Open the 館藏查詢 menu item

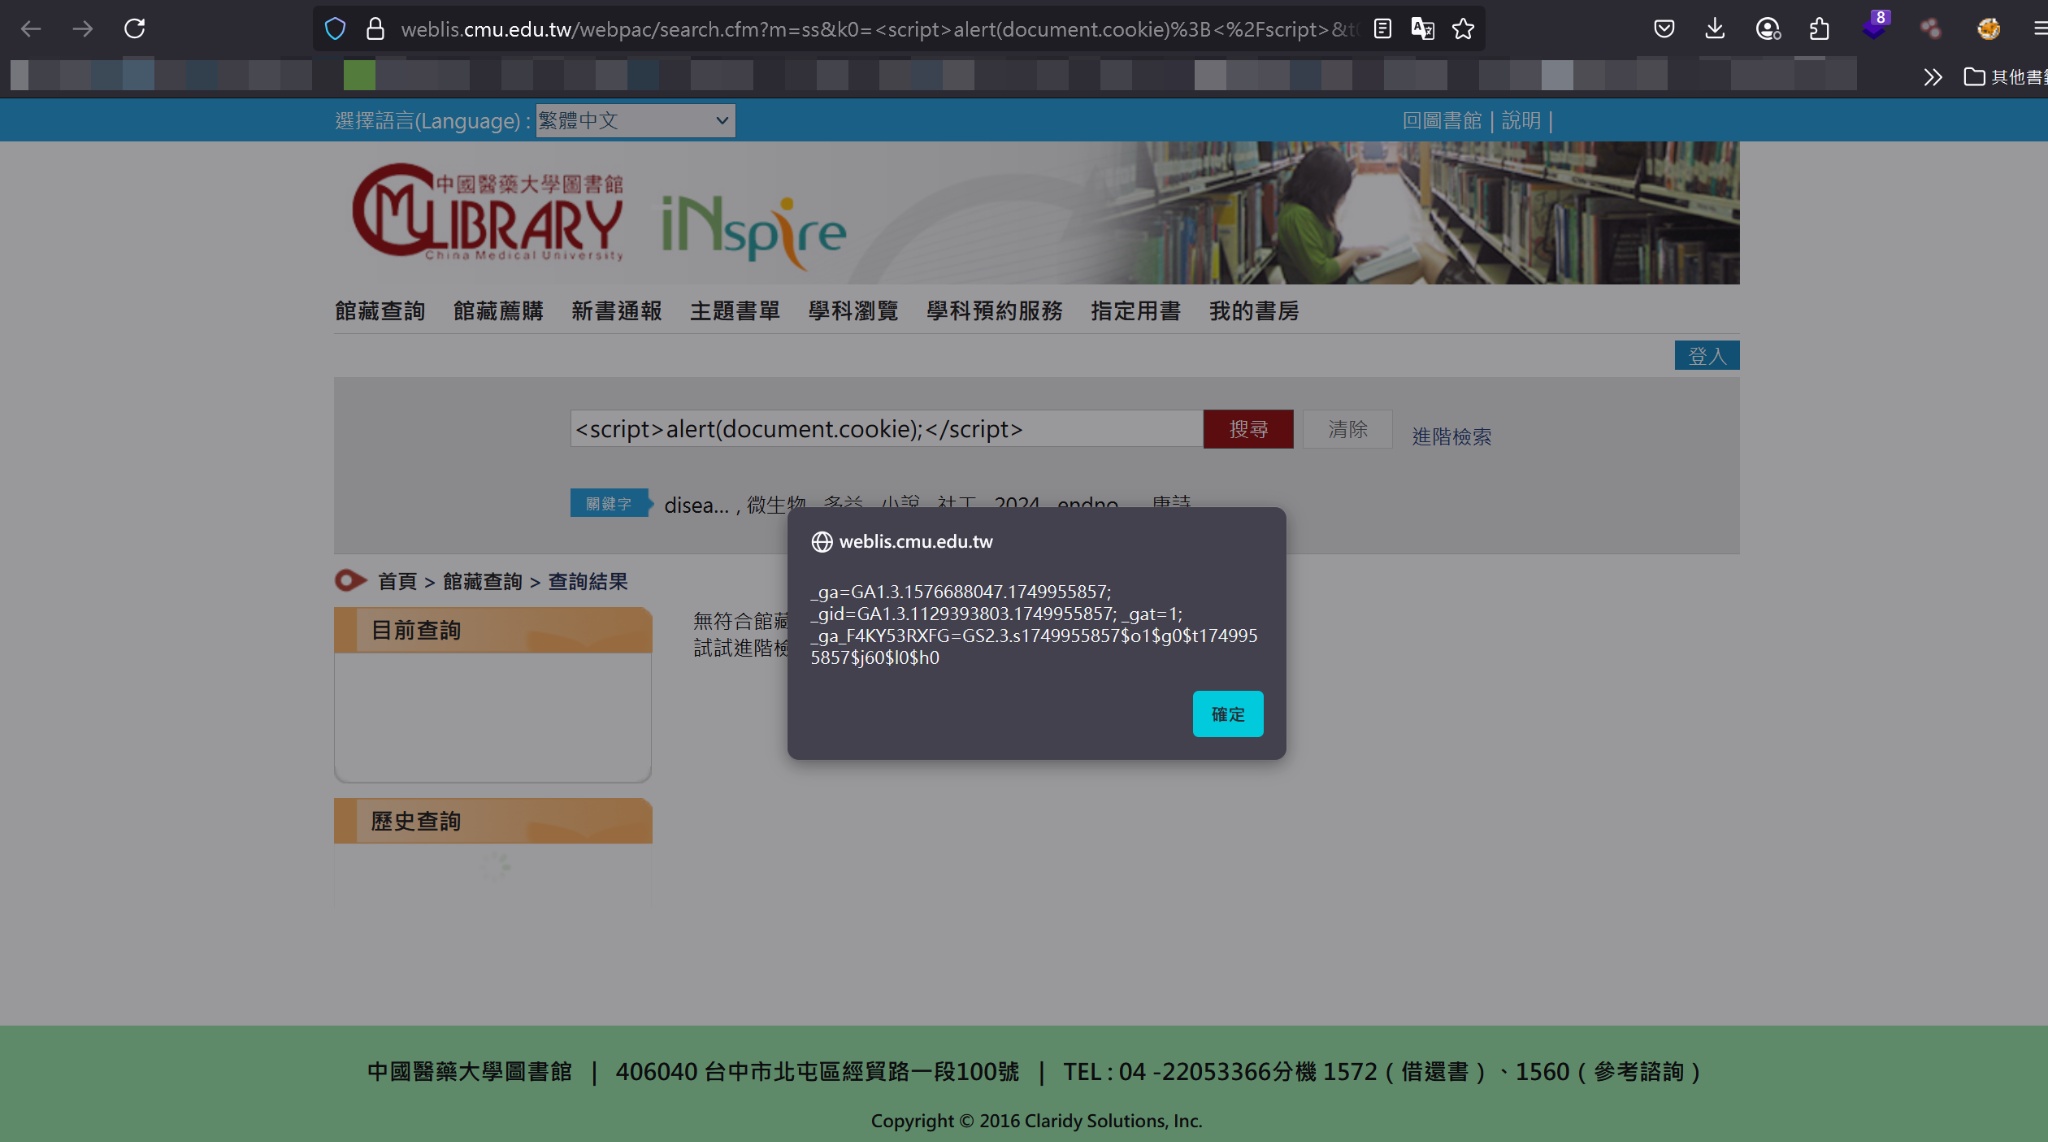(380, 311)
